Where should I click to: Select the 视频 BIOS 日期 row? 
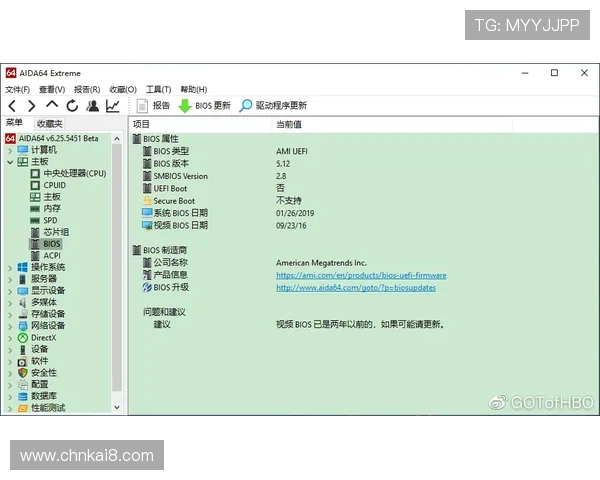point(364,225)
